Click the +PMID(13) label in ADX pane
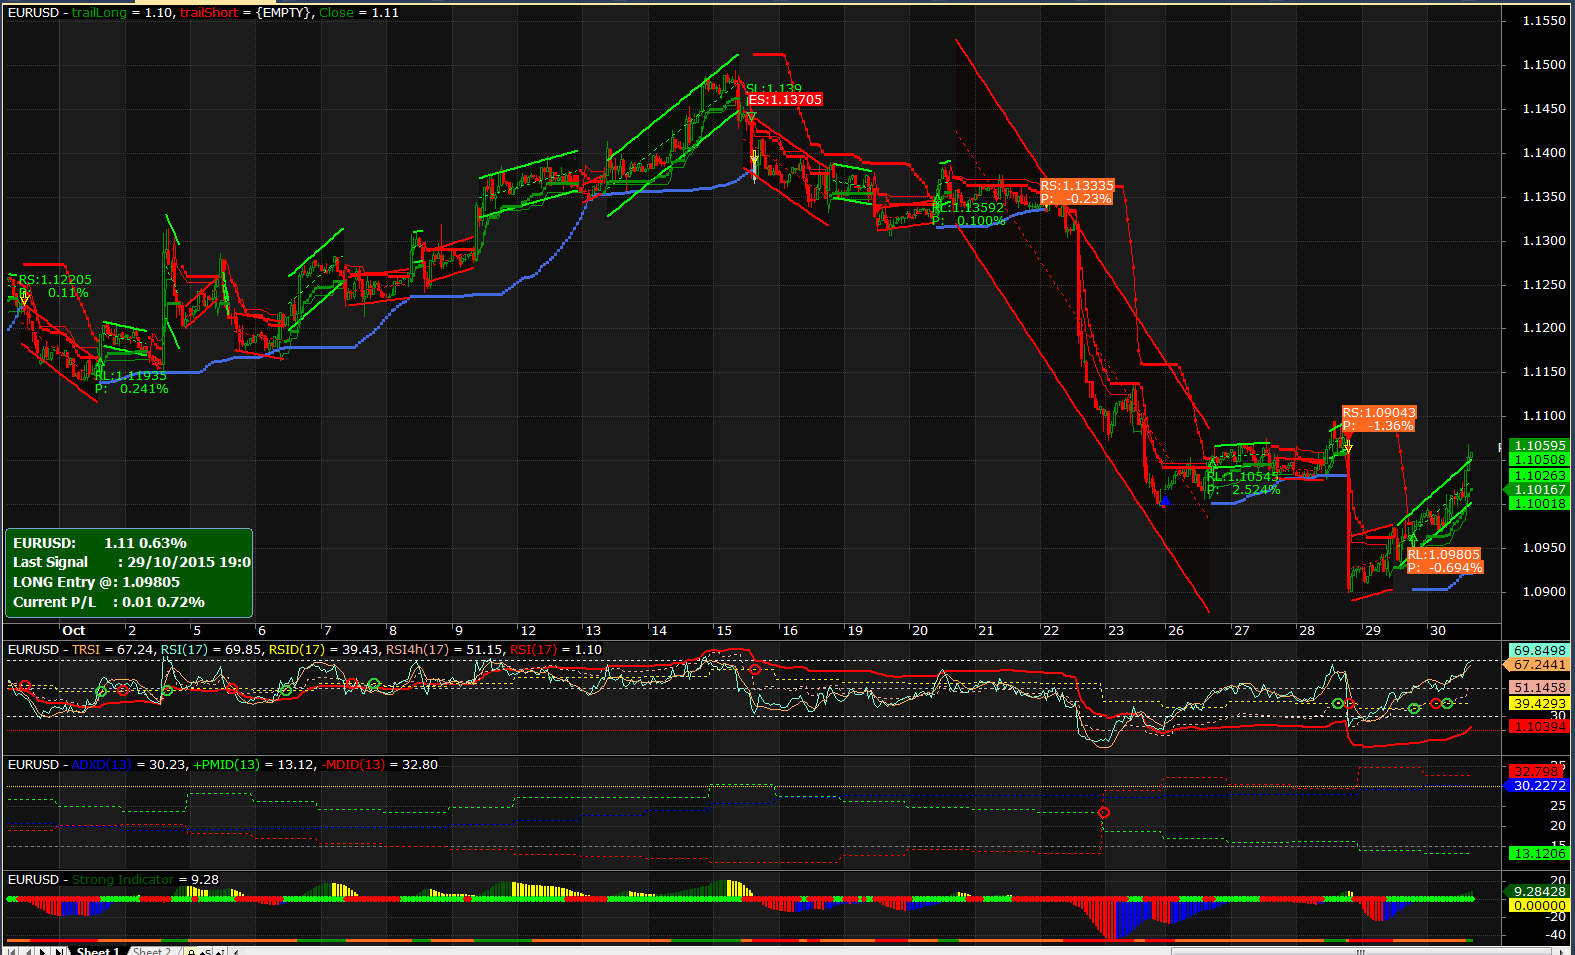The height and width of the screenshot is (955, 1575). pos(226,765)
